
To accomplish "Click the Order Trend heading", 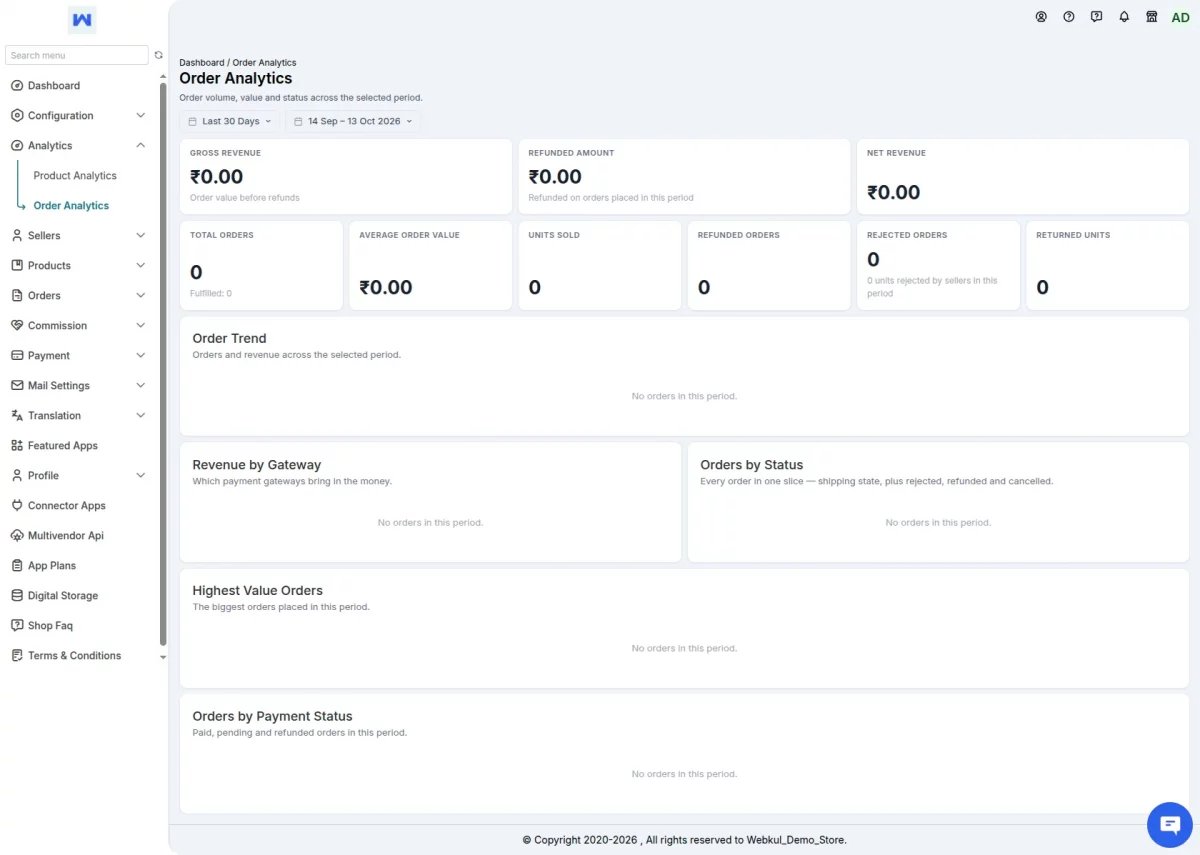I will tap(229, 338).
